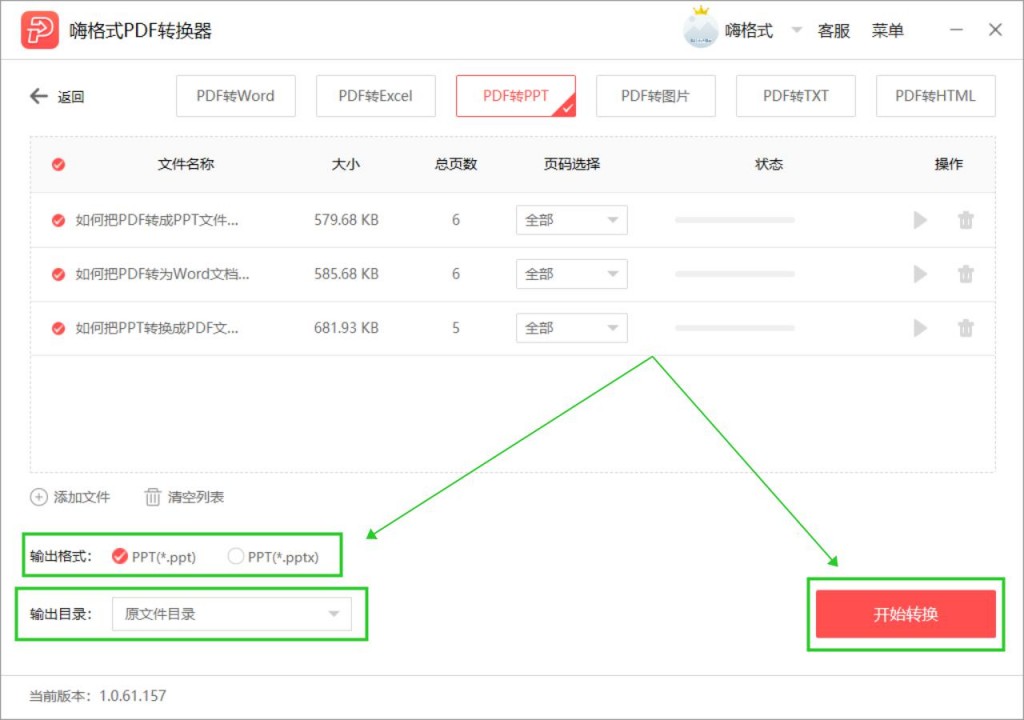Viewport: 1024px width, 720px height.
Task: Click the 开始转换 button
Action: click(905, 614)
